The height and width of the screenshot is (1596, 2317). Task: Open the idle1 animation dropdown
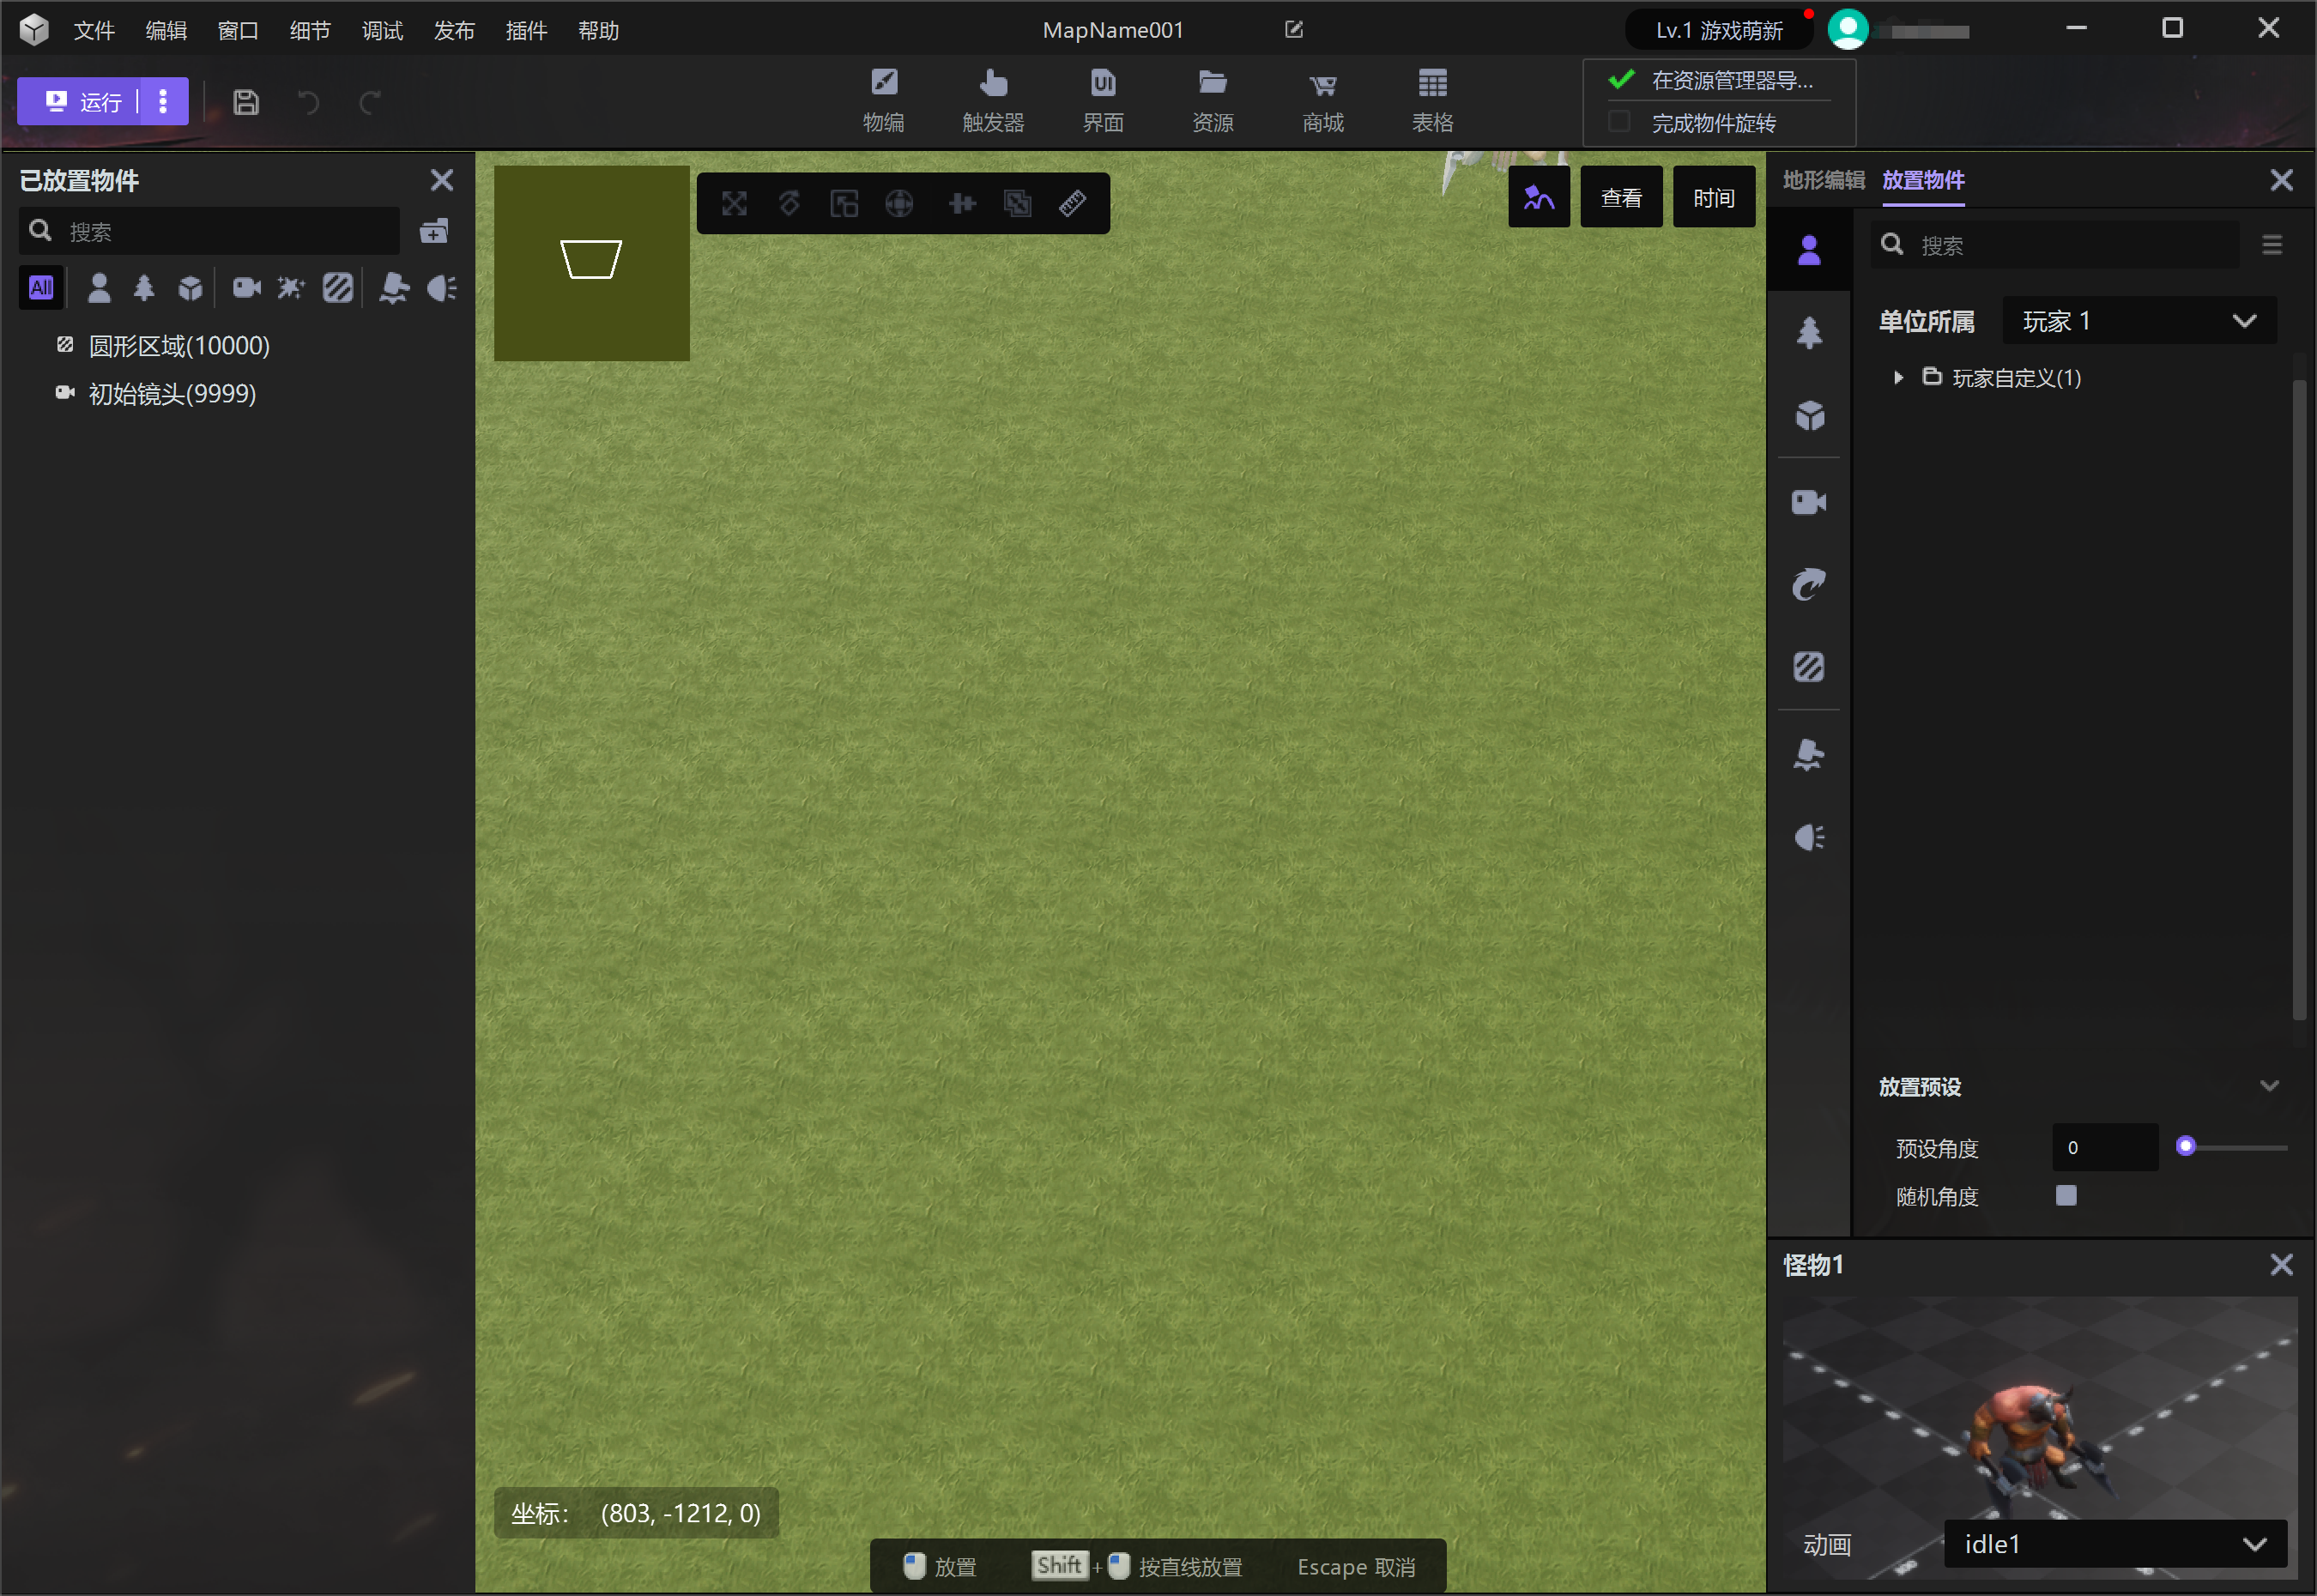pyautogui.click(x=2115, y=1544)
